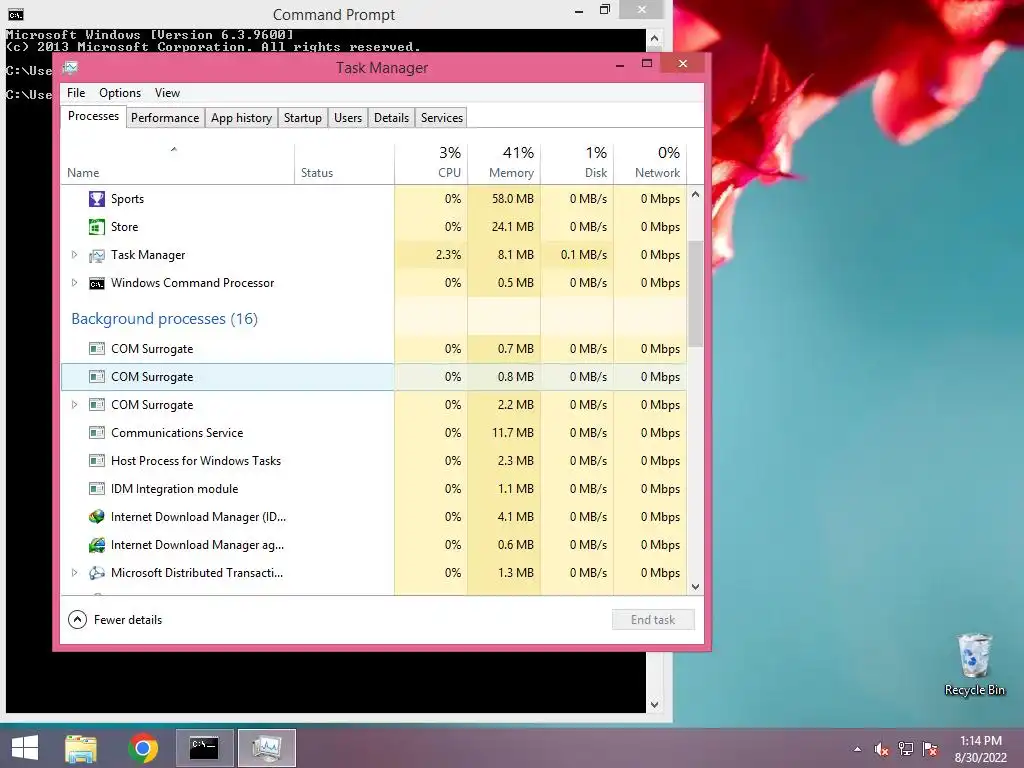Click the Background processes (16) heading
Image resolution: width=1024 pixels, height=768 pixels.
pyautogui.click(x=165, y=319)
